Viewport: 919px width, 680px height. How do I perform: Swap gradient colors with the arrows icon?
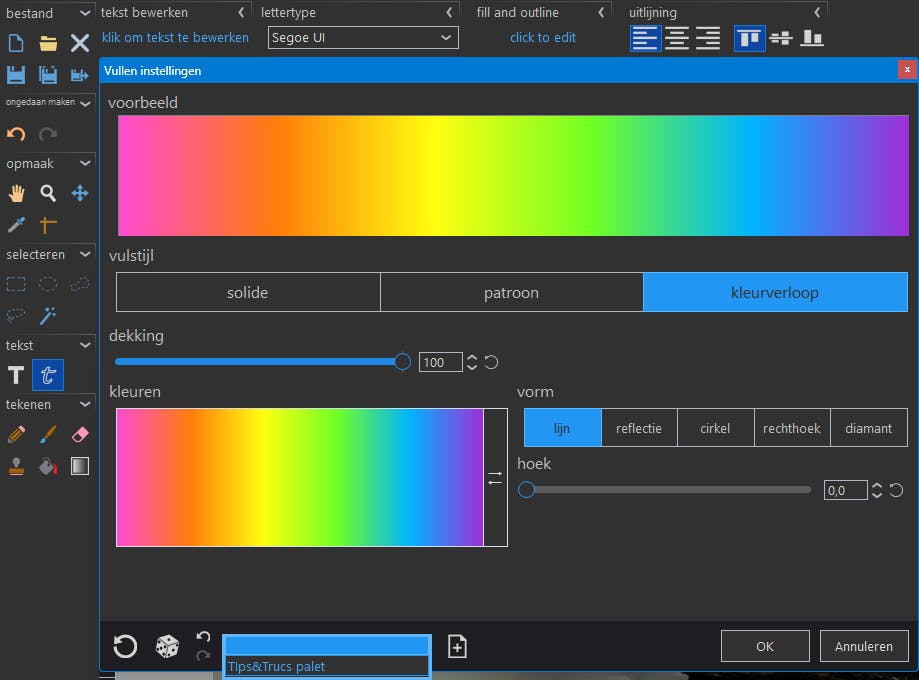point(495,478)
